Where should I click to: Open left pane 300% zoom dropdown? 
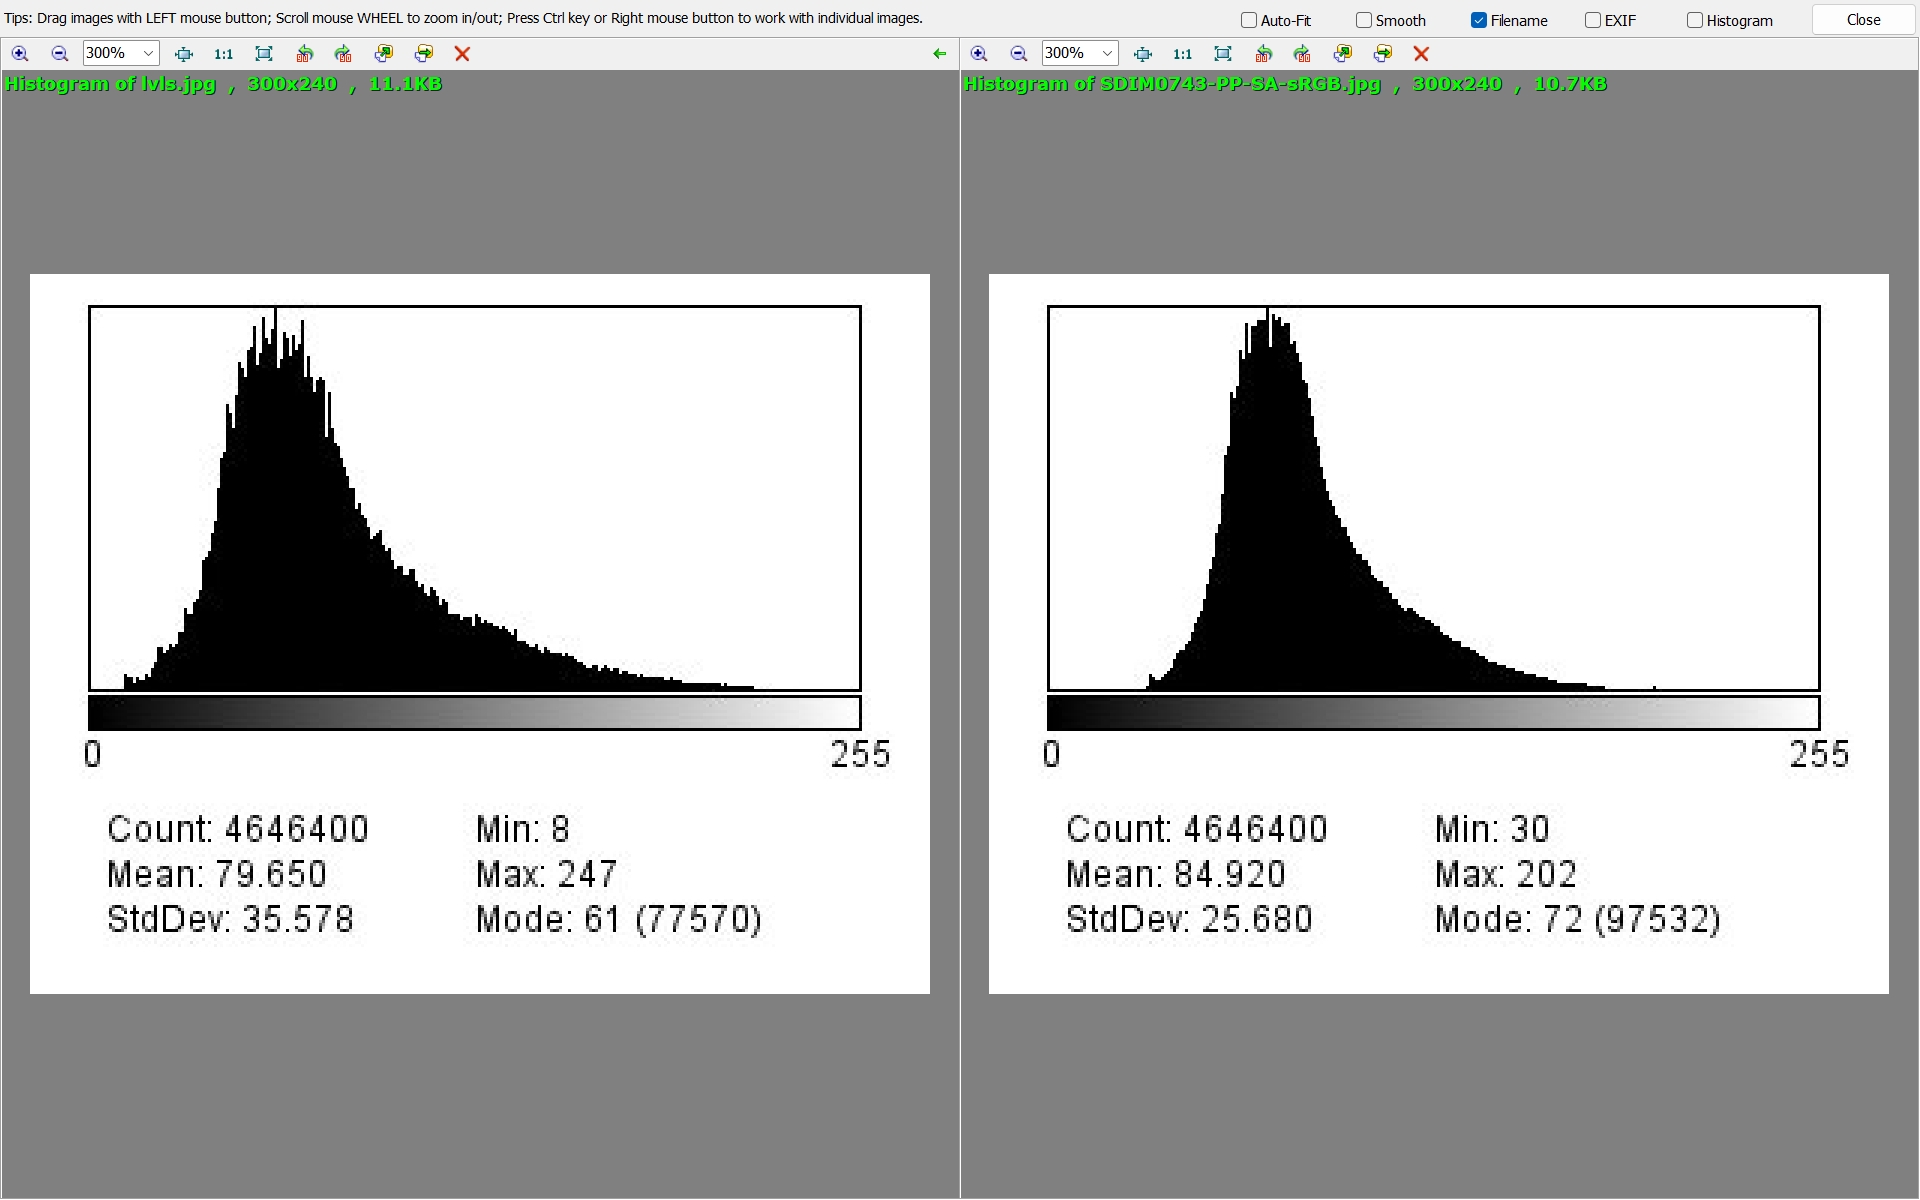148,54
